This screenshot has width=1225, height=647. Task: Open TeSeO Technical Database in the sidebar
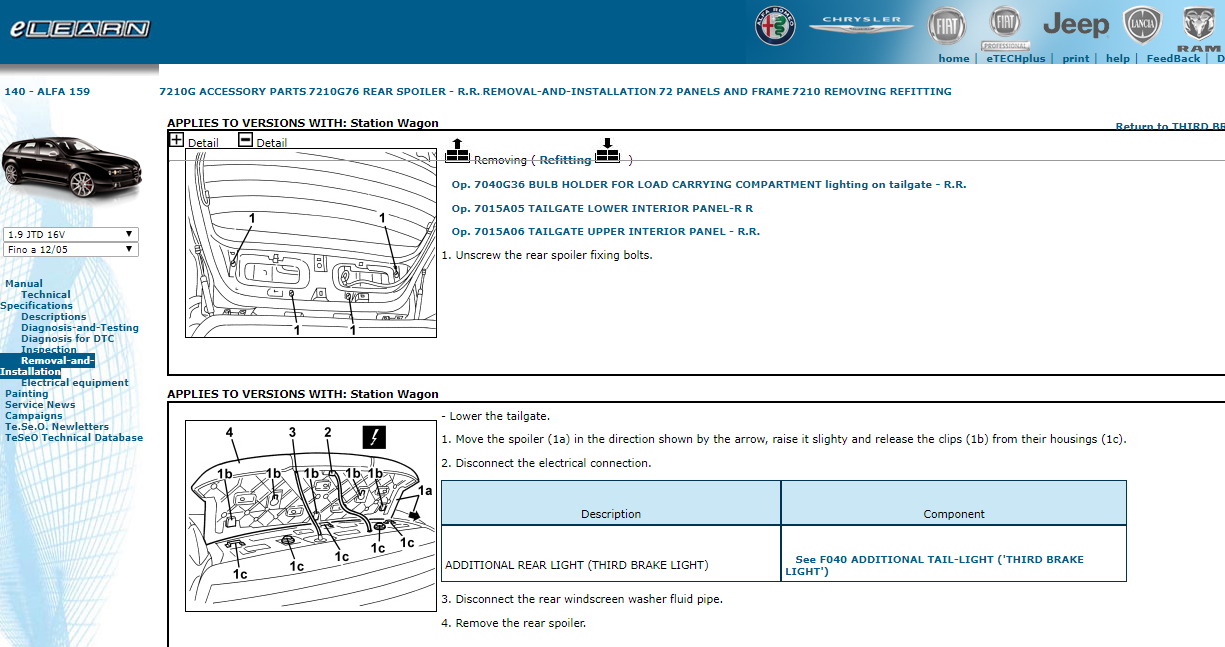pos(74,438)
